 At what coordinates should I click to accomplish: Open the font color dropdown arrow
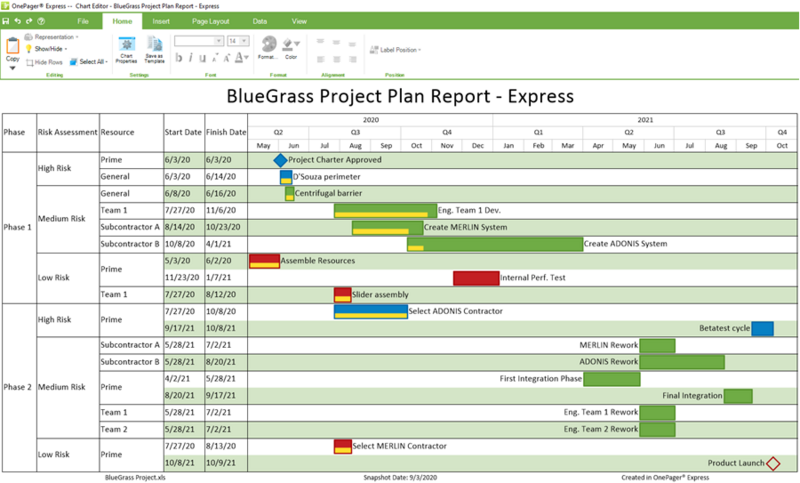246,58
